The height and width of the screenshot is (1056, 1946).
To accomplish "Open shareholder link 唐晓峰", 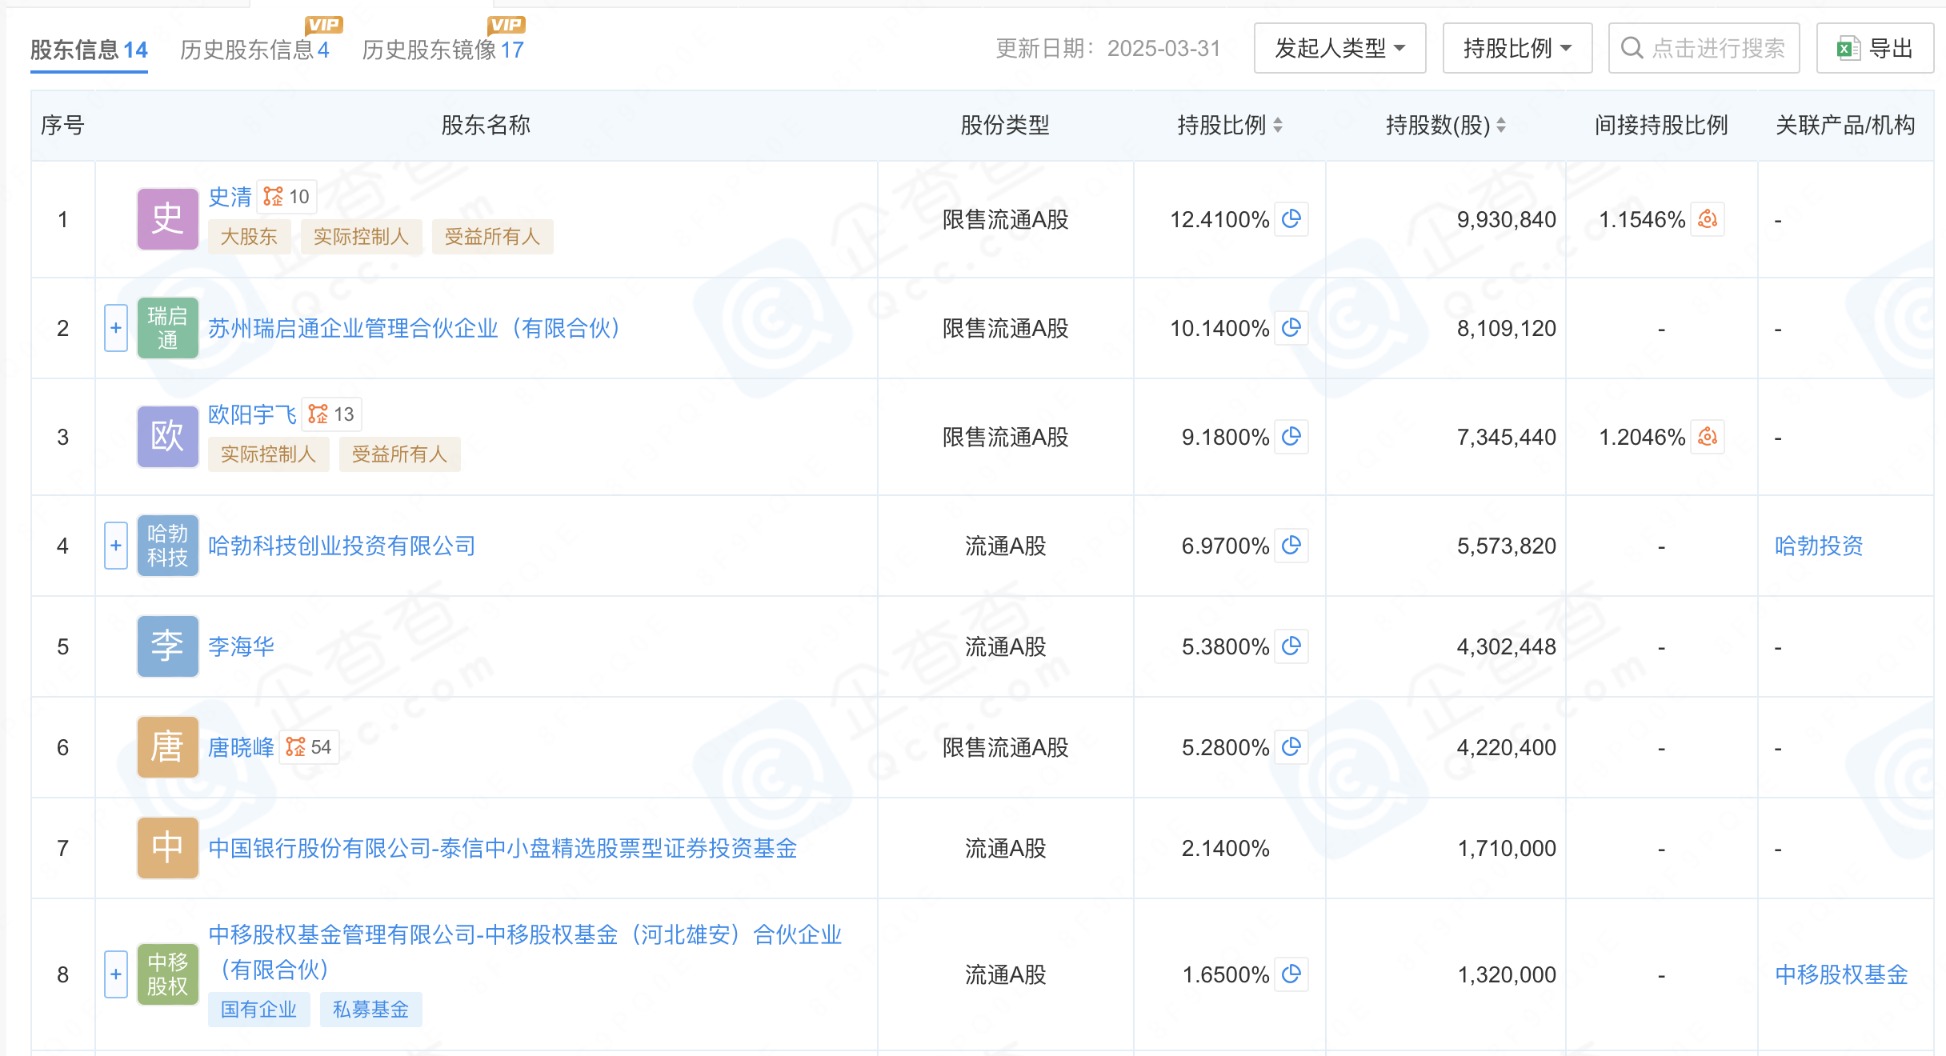I will tap(241, 747).
